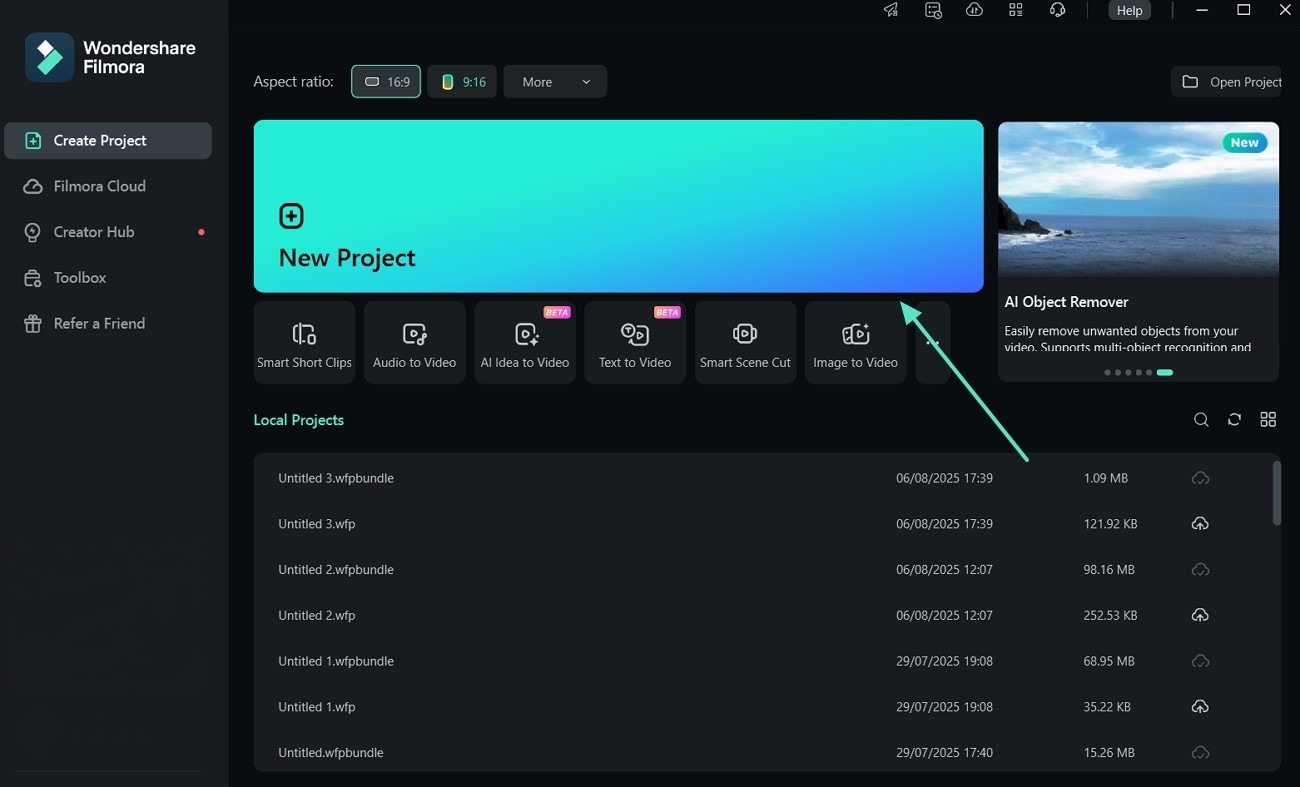1300x787 pixels.
Task: Open AI Idea to Video tool
Action: pyautogui.click(x=524, y=342)
